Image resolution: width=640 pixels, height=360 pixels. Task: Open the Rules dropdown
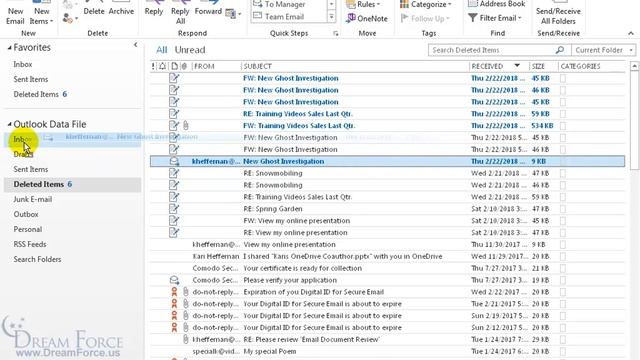tap(363, 4)
